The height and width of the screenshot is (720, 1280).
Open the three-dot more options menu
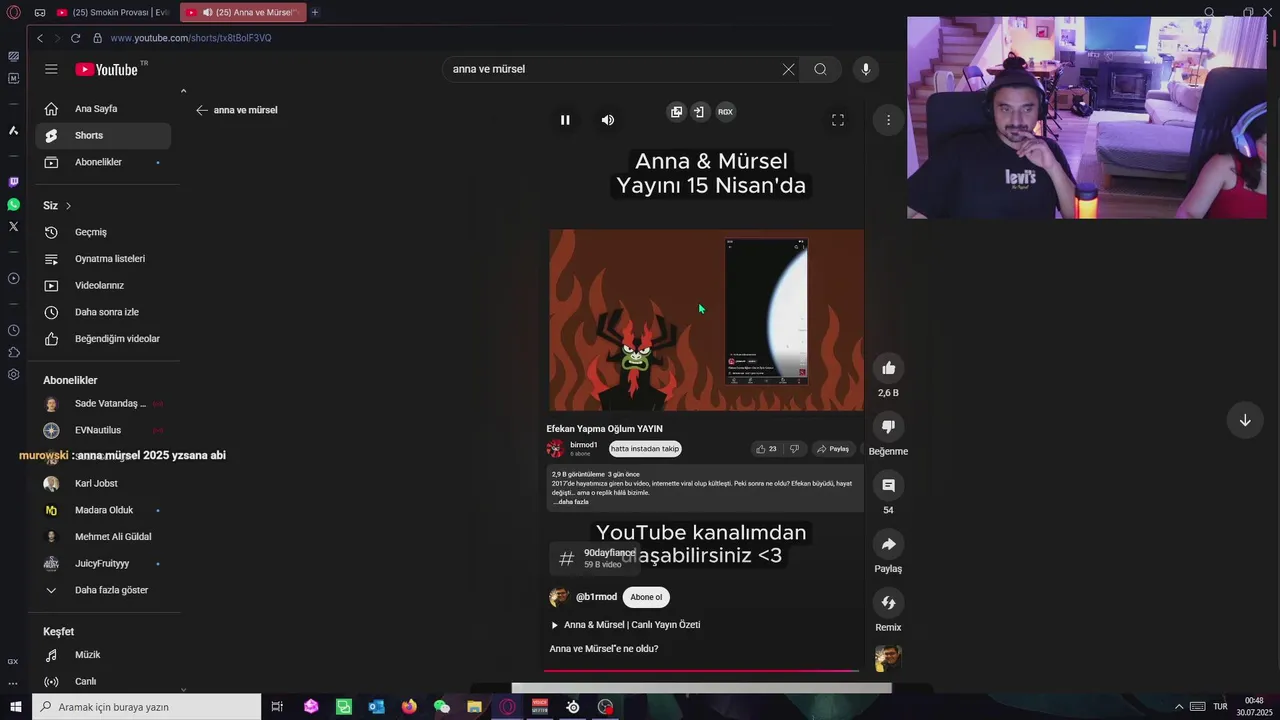pos(888,120)
